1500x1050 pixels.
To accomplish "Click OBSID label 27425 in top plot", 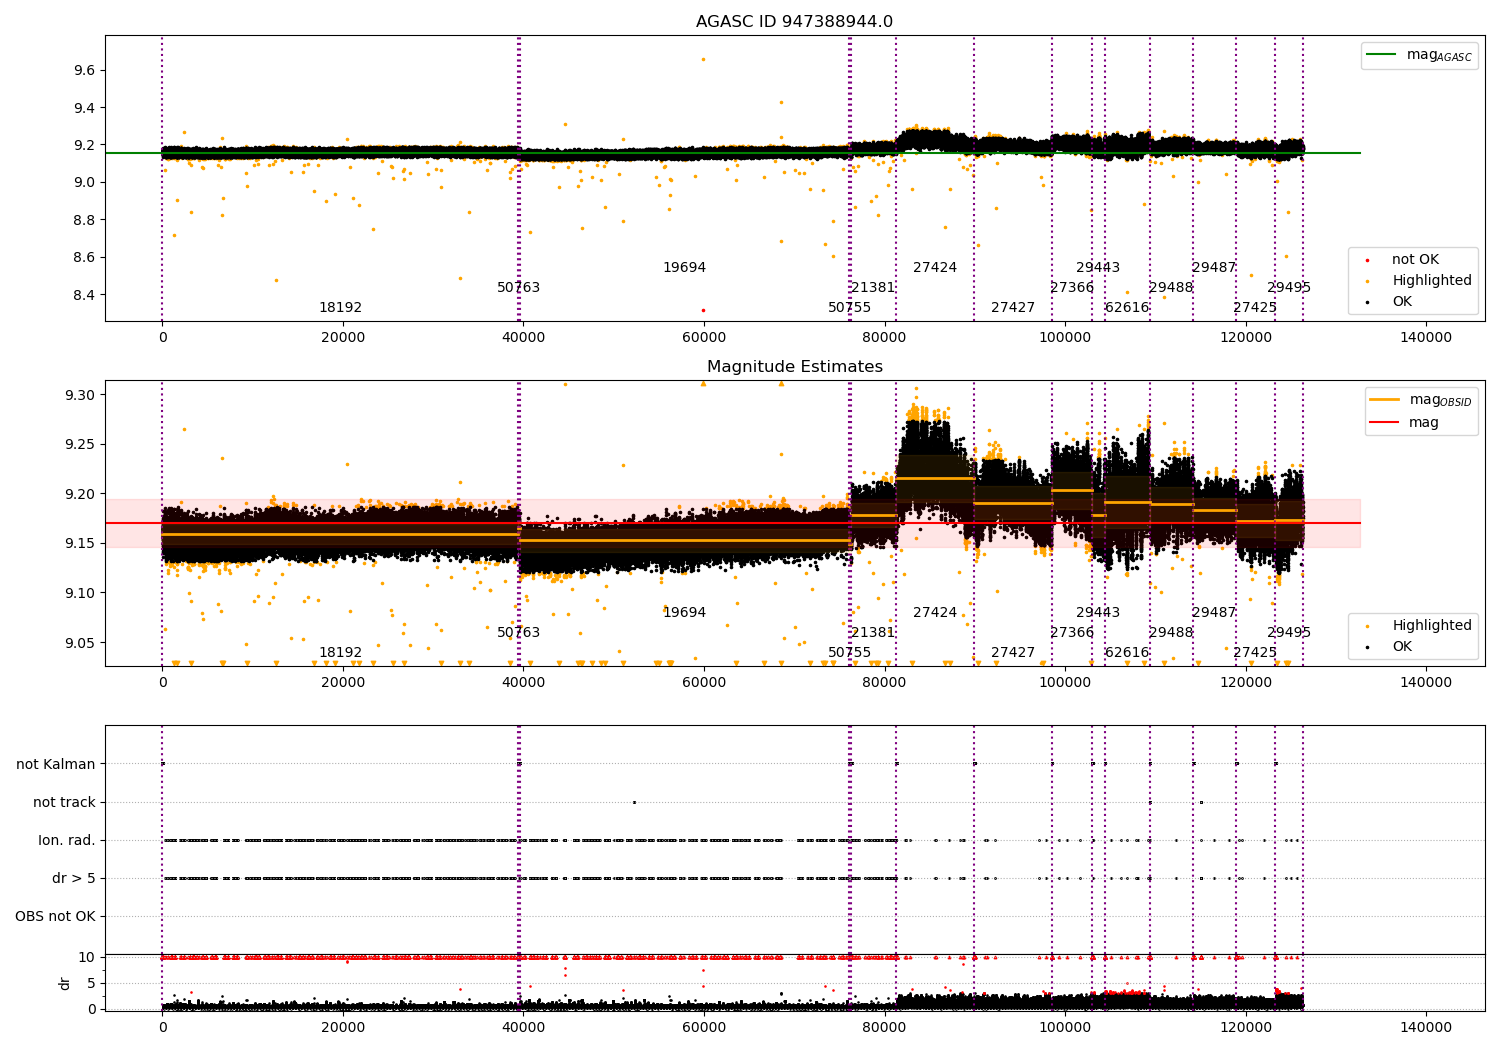I will click(x=1255, y=308).
